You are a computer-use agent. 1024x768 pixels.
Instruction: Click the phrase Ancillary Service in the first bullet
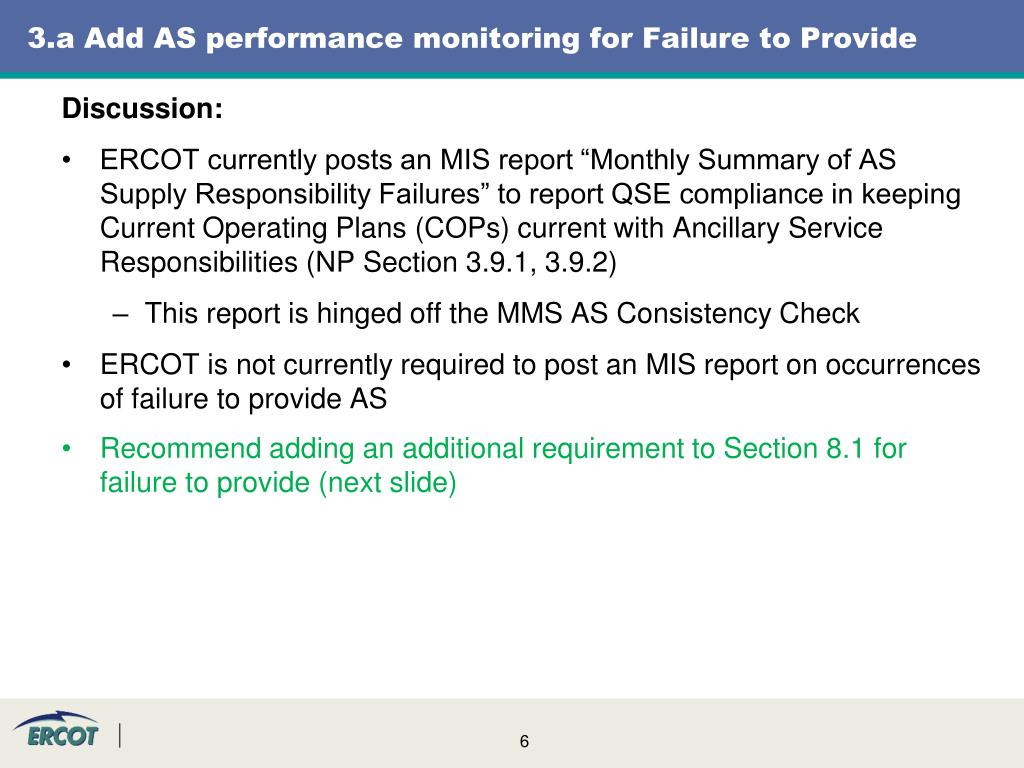(x=778, y=229)
